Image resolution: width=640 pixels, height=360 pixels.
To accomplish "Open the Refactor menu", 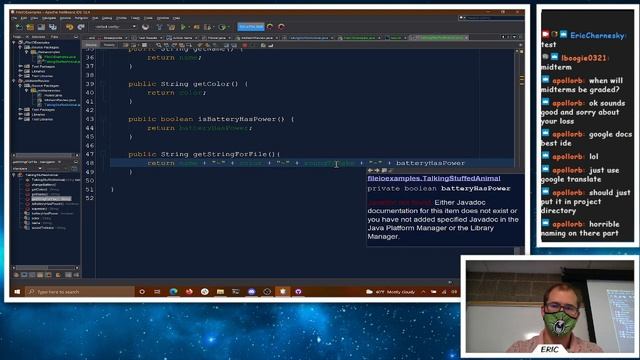I will [81, 18].
